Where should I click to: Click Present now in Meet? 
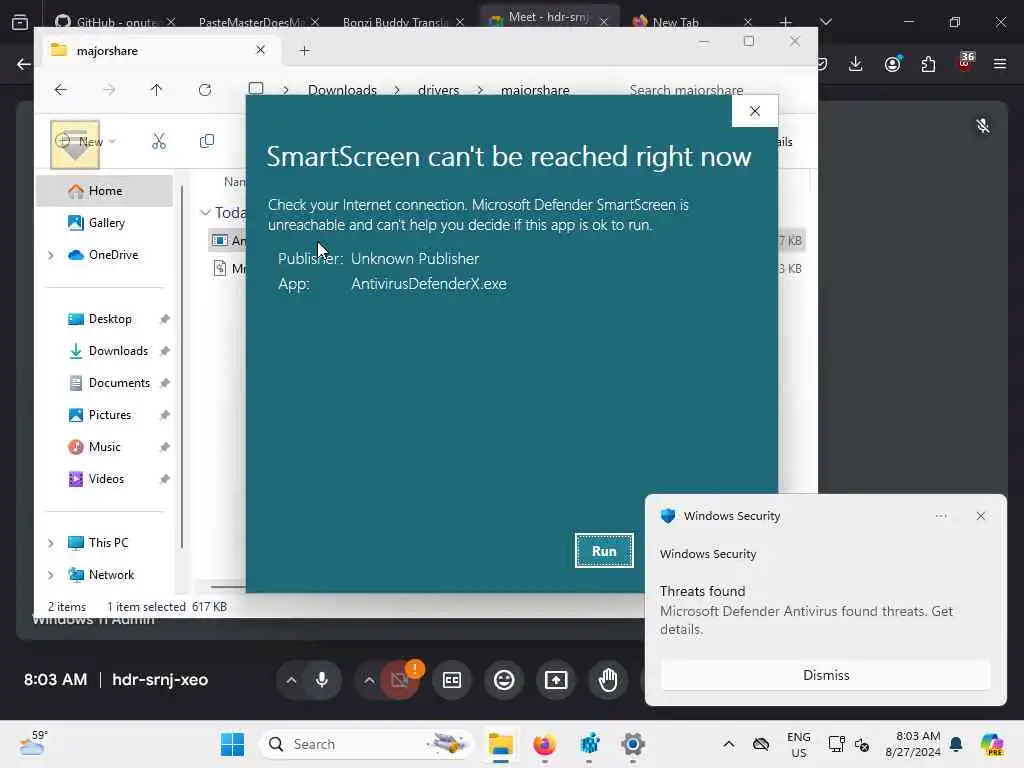pyautogui.click(x=556, y=680)
